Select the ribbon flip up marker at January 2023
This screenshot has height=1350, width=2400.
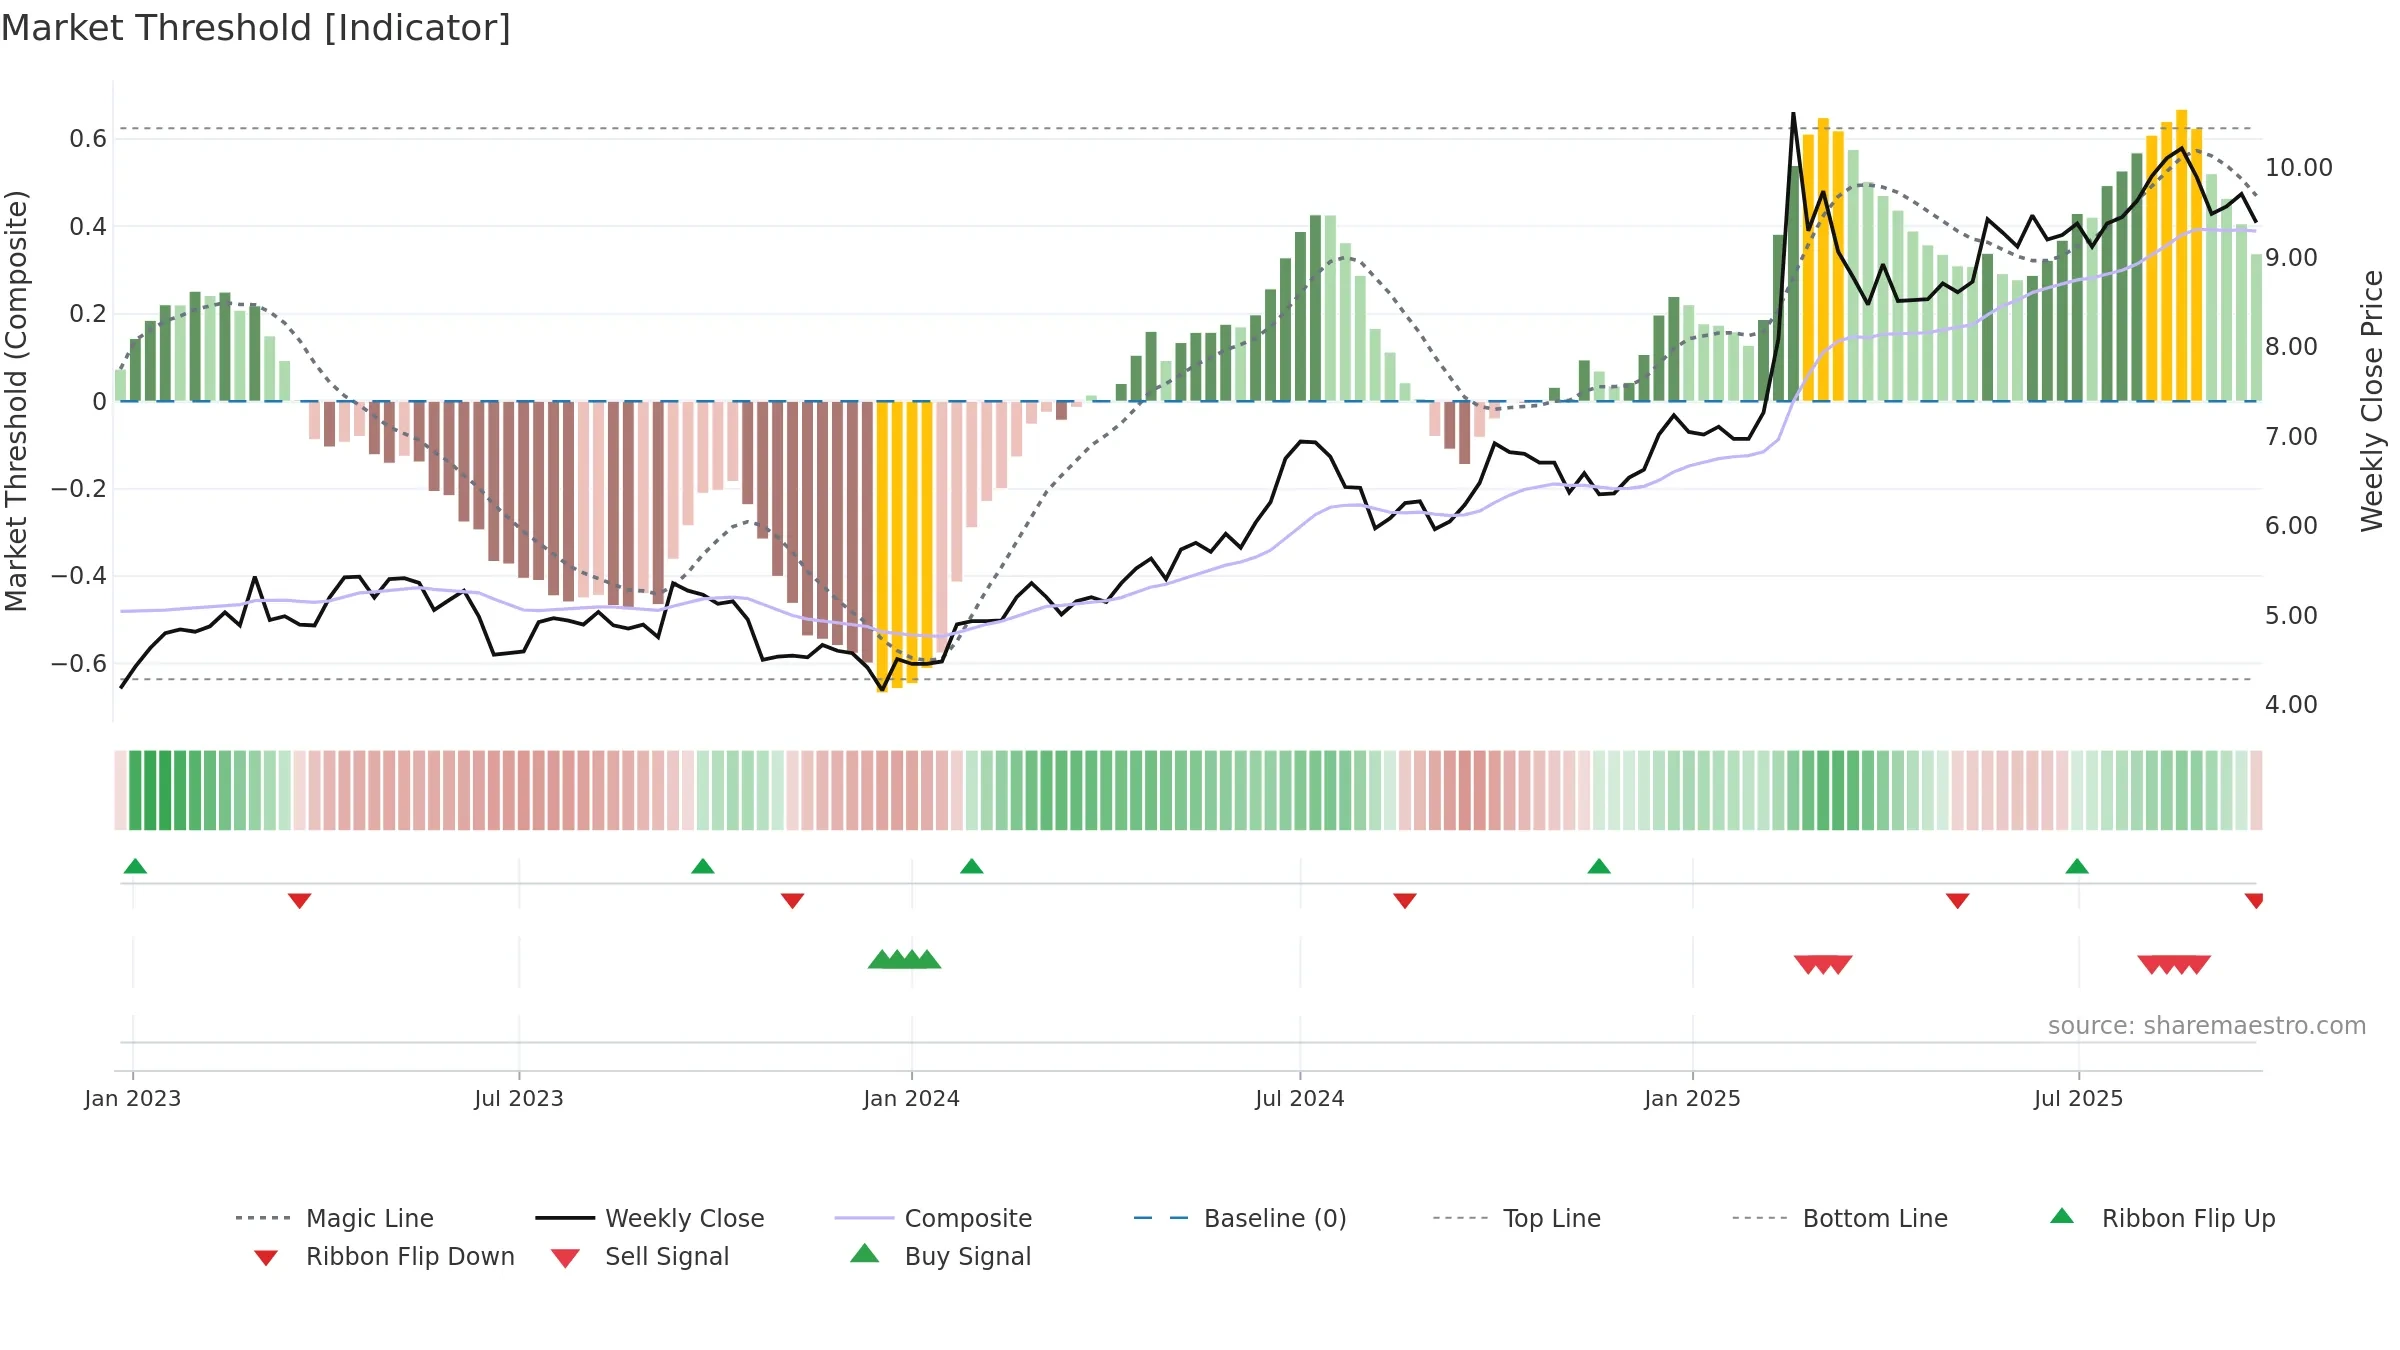click(135, 866)
